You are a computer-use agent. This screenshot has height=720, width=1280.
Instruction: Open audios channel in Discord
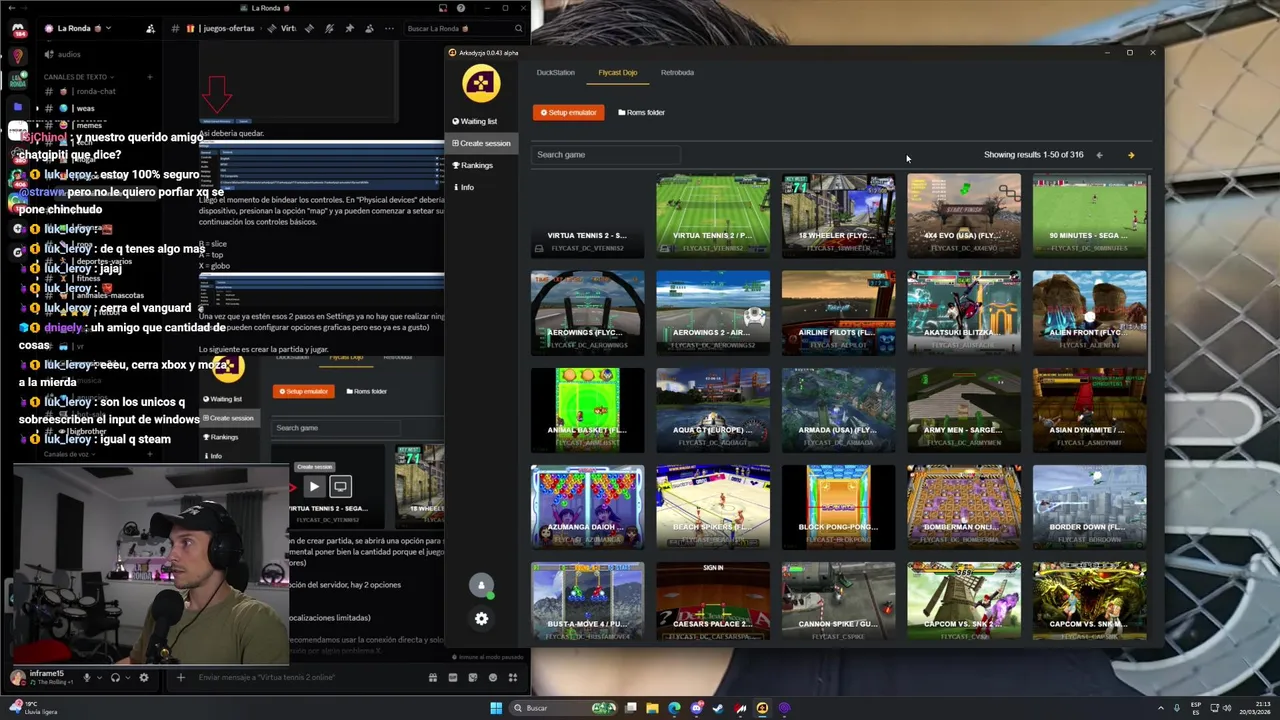[x=60, y=54]
